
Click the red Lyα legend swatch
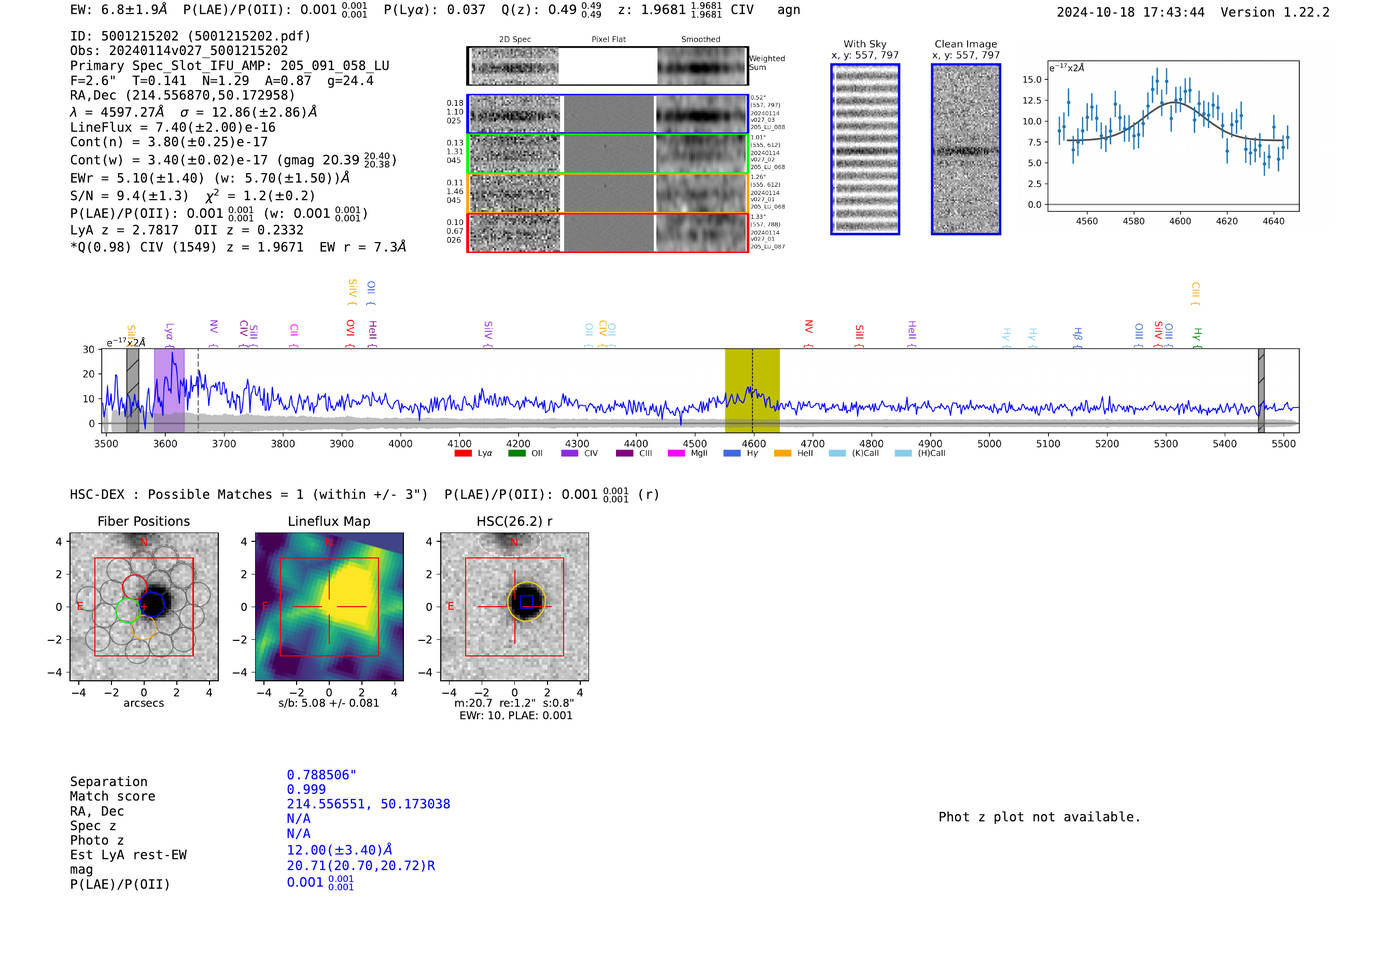click(x=462, y=453)
